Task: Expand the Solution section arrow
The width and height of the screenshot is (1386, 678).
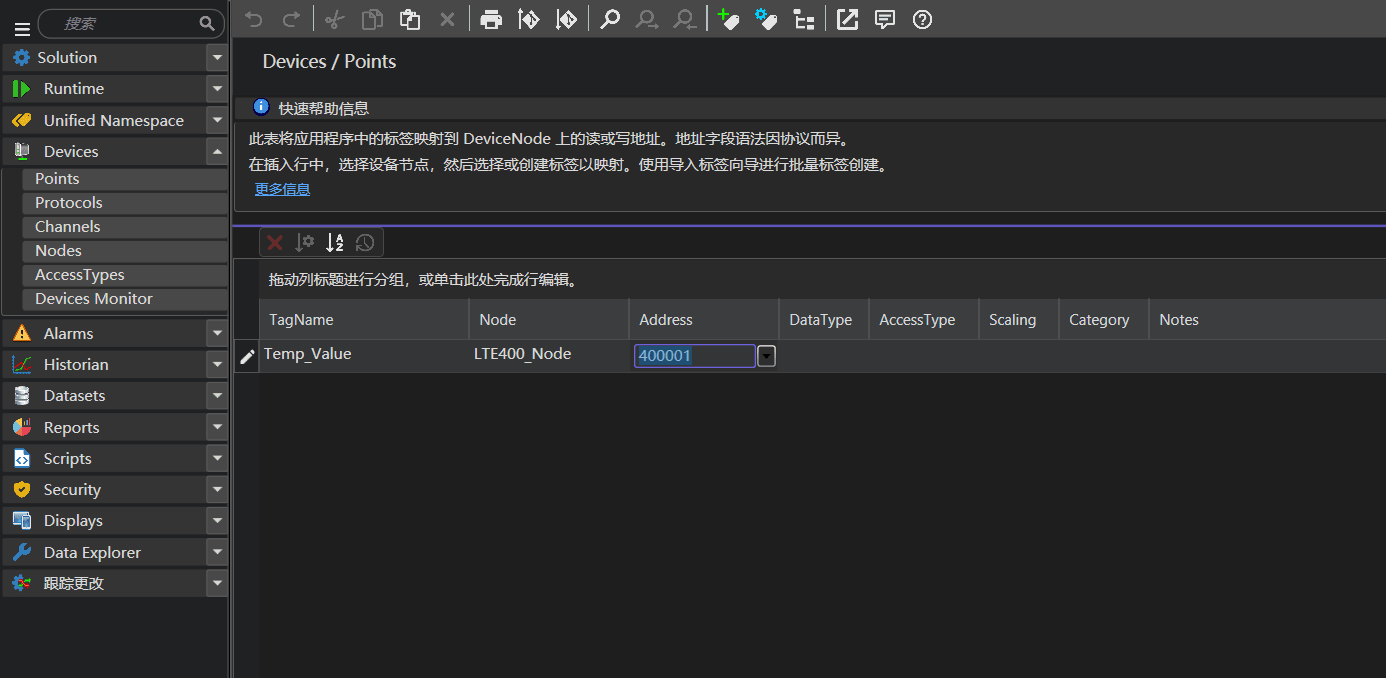Action: click(217, 58)
